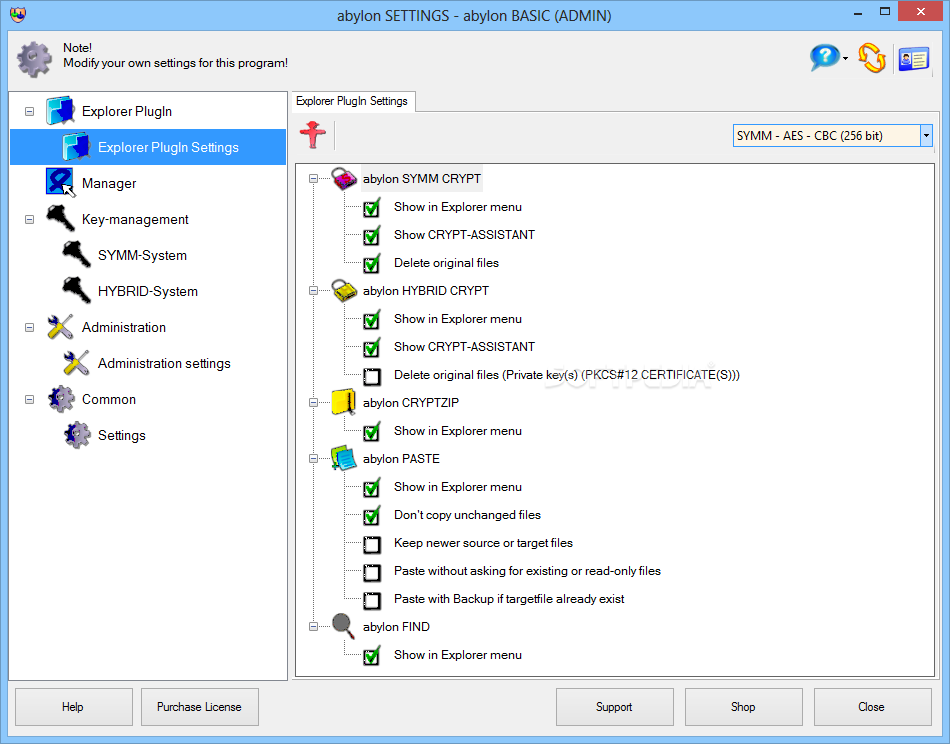Click the abylon PASTE clipboard icon
Screen dimensions: 950x744
(x=344, y=459)
